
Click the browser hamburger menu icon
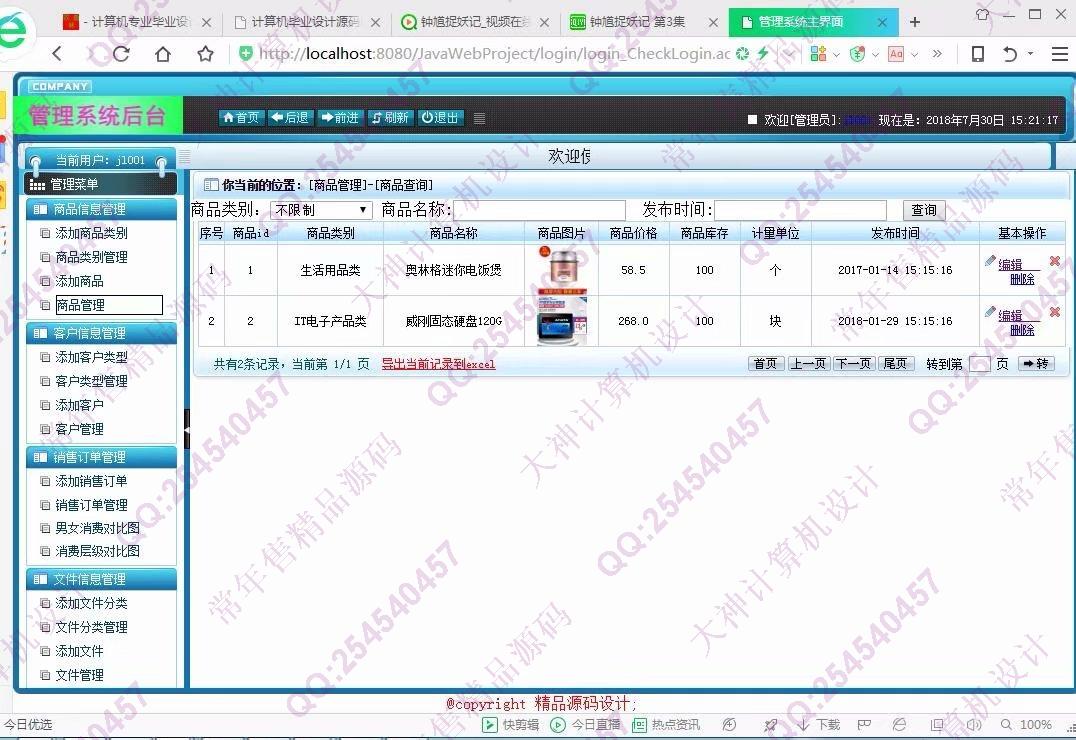click(1060, 54)
